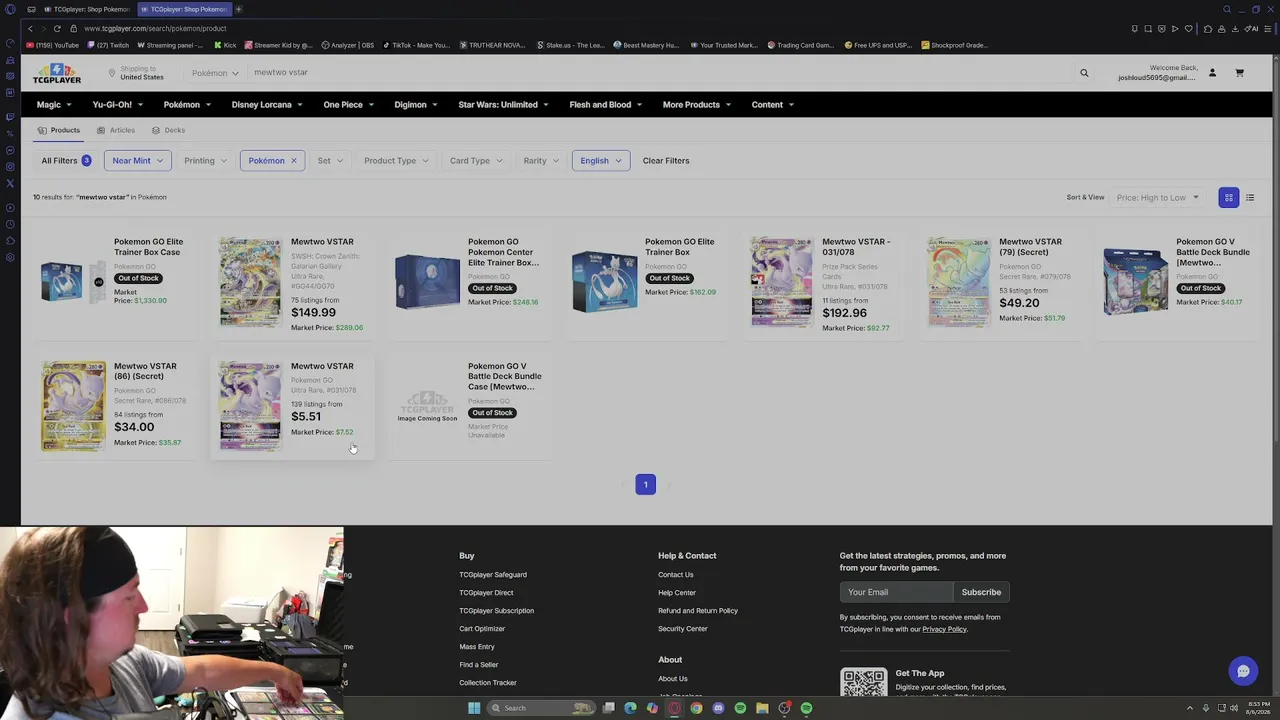Click Clear Filters
The height and width of the screenshot is (720, 1280).
[x=666, y=161]
